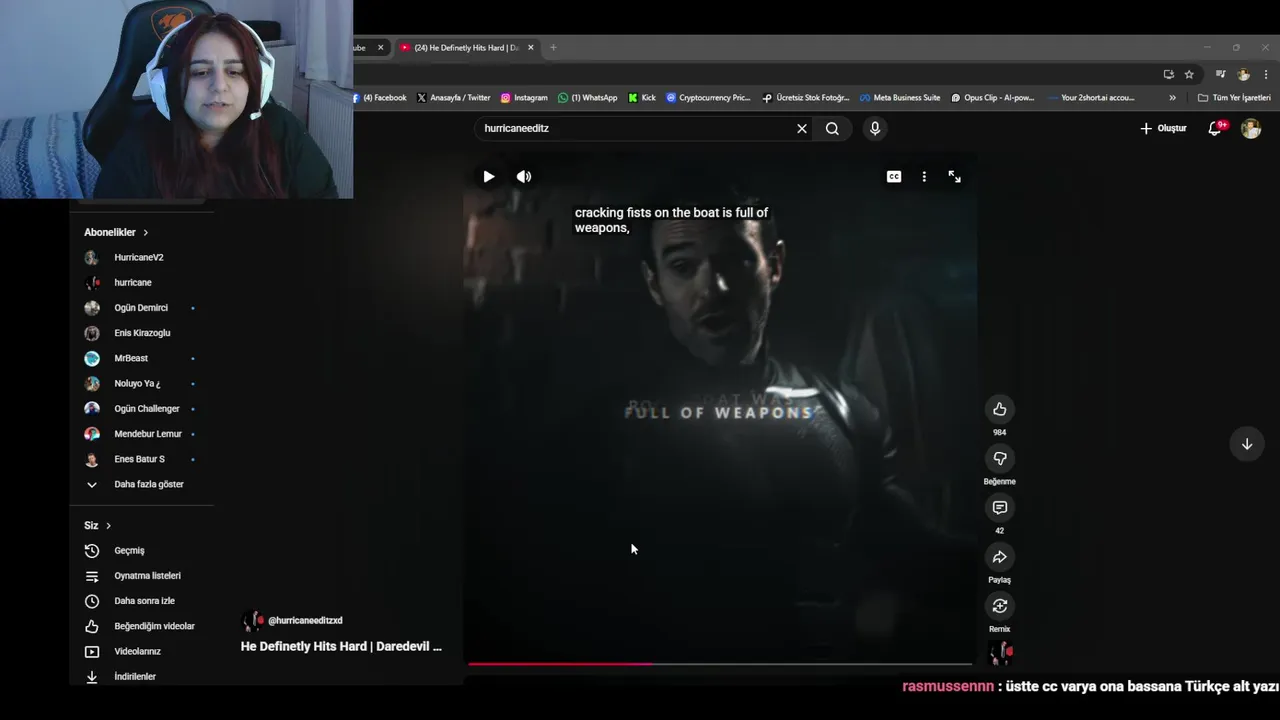Open the Remix option
This screenshot has width=1280, height=720.
(x=999, y=605)
